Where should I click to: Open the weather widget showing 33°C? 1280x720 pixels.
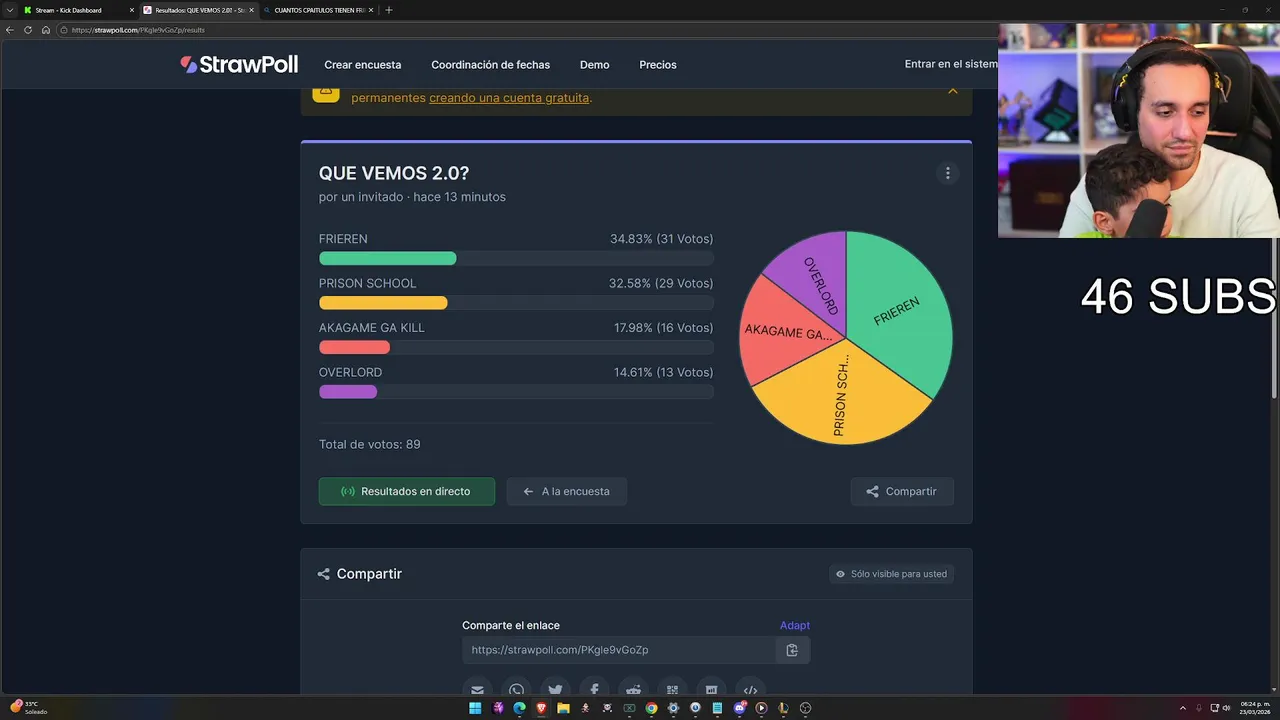(28, 707)
